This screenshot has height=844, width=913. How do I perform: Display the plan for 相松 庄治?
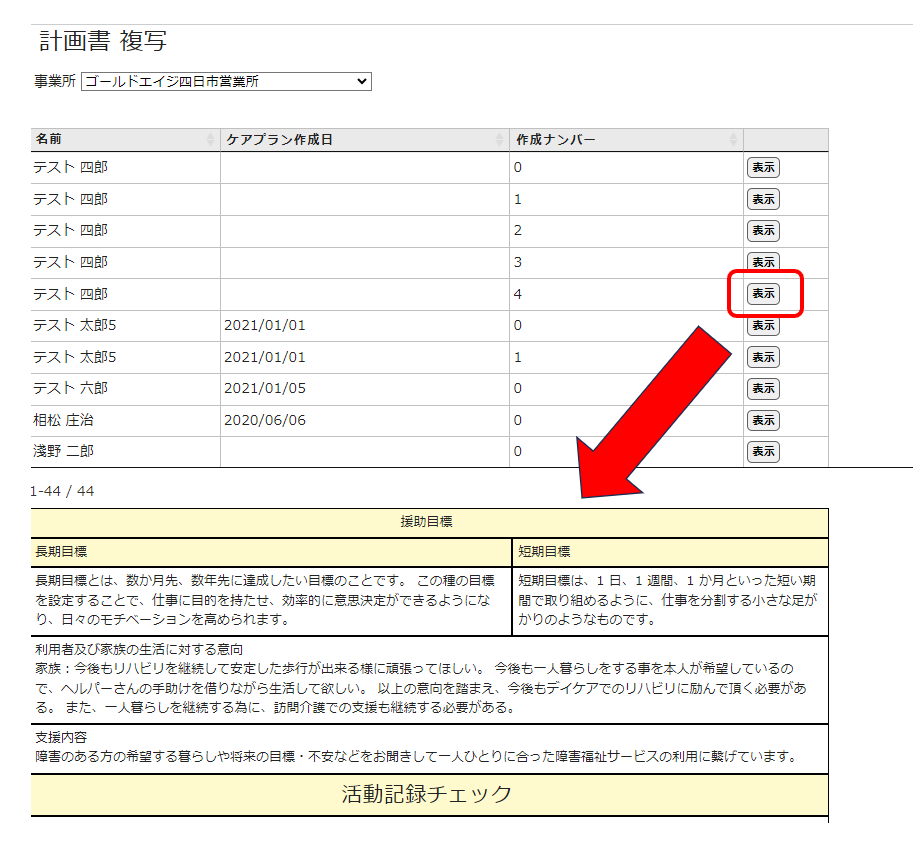(x=763, y=420)
